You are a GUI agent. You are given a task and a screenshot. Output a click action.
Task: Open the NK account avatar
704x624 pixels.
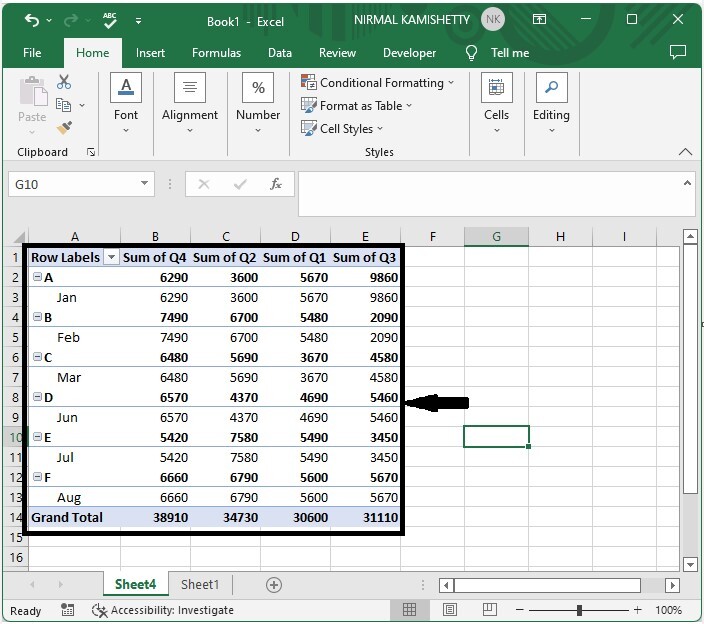[493, 19]
